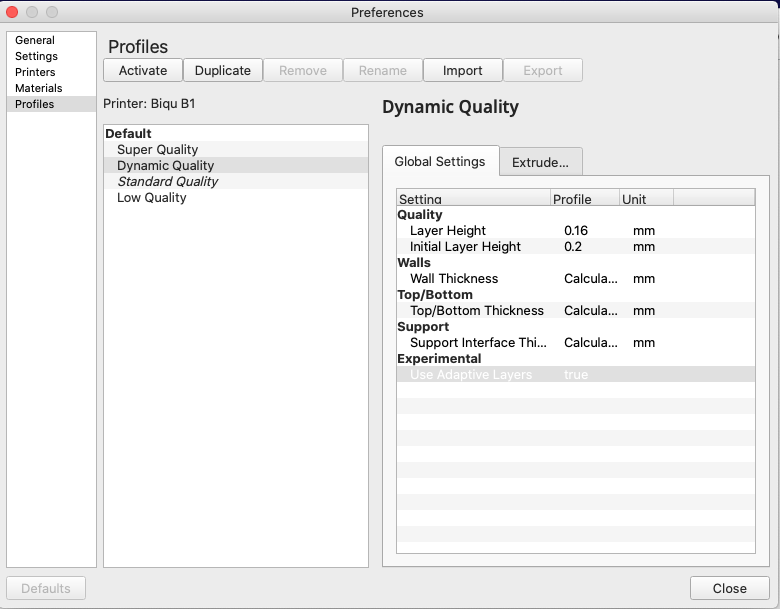Click the Top/Bottom category heading
780x609 pixels.
coord(435,295)
